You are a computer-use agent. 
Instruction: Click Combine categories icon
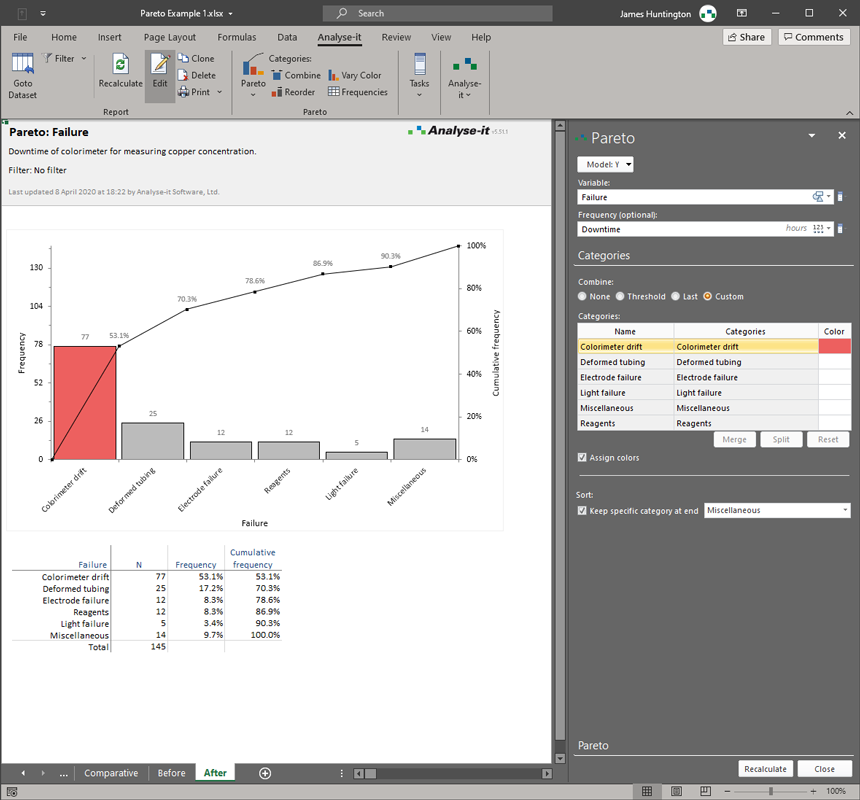click(277, 75)
